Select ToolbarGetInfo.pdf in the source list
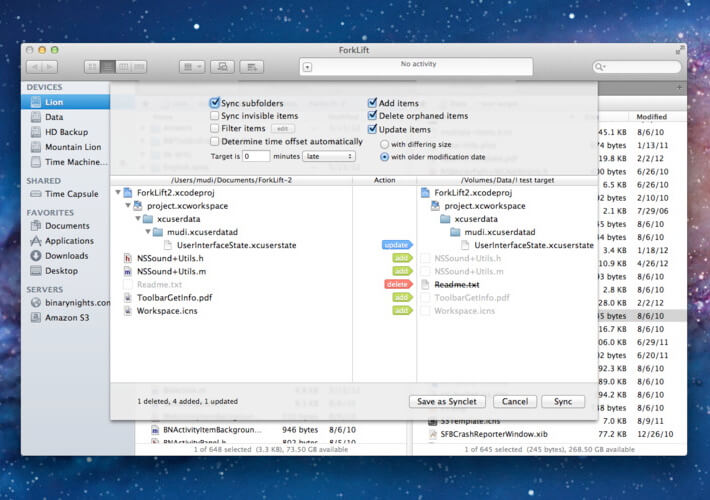The height and width of the screenshot is (500, 710). click(x=174, y=298)
